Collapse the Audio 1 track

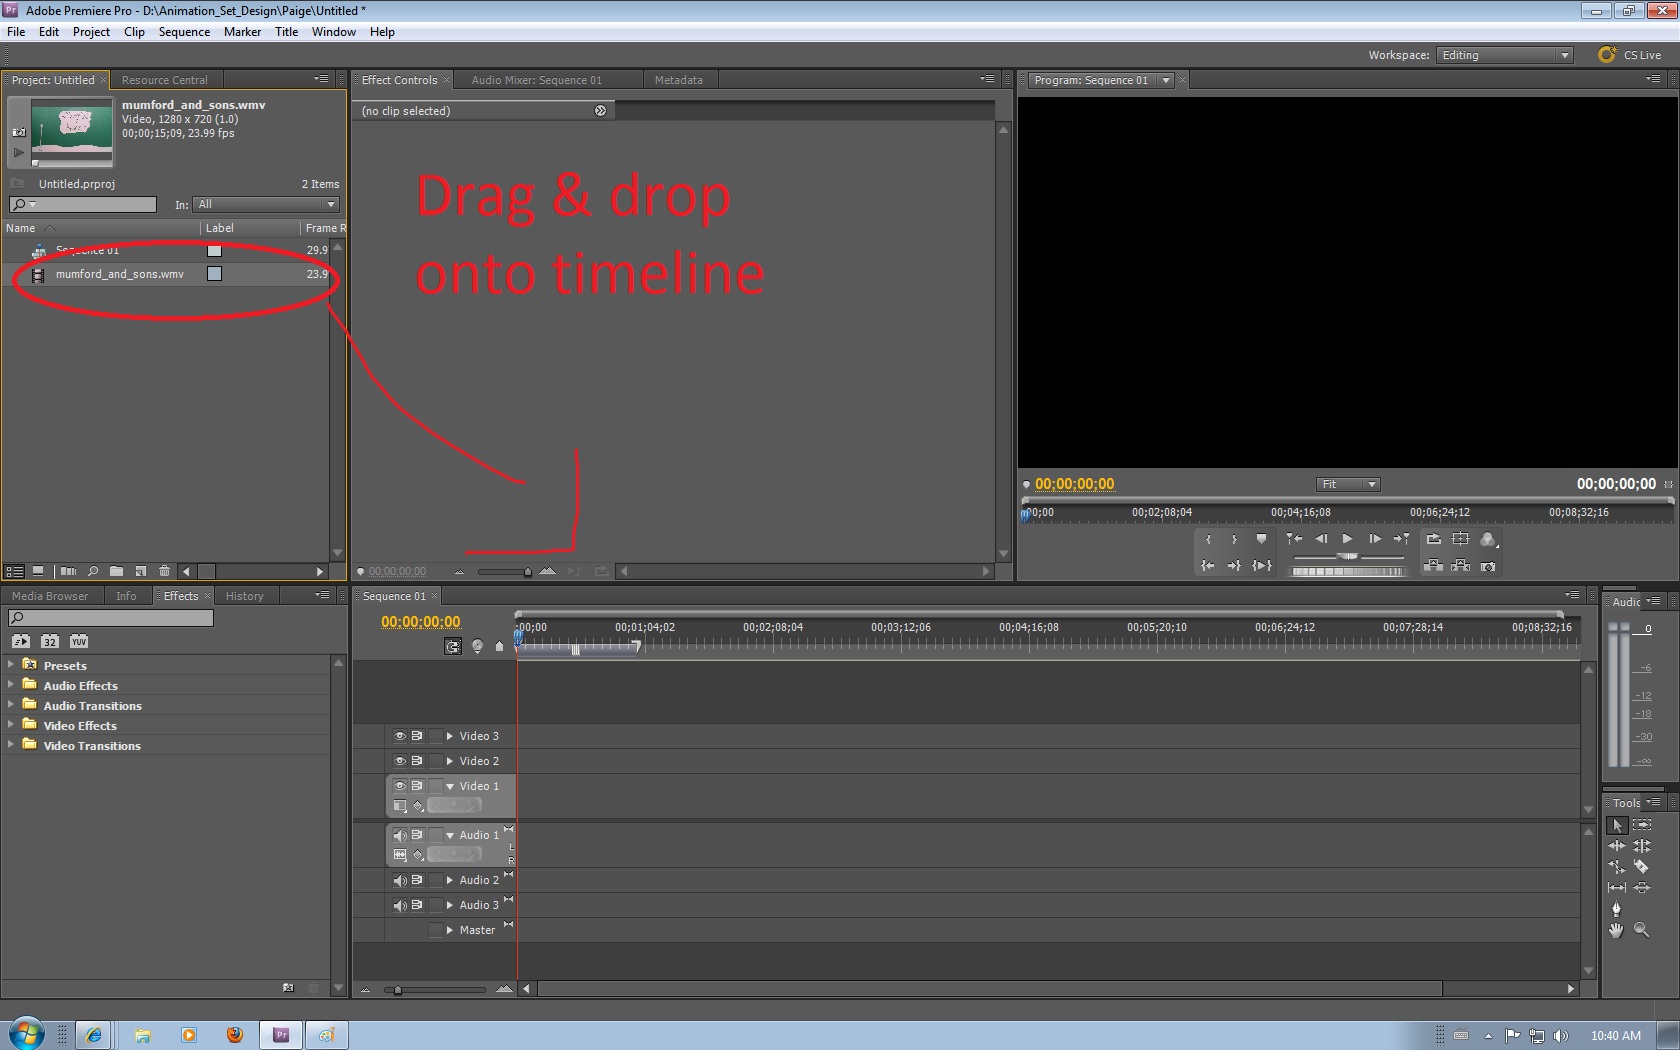[x=450, y=835]
